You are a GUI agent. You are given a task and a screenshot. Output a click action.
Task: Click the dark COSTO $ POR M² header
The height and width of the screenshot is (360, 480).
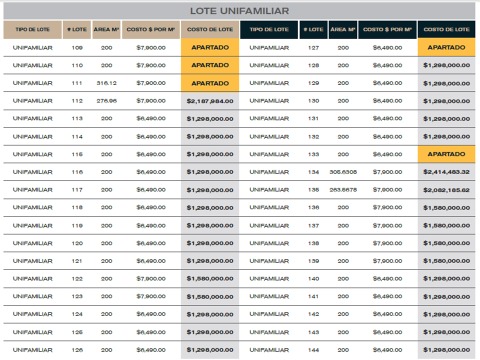(x=387, y=29)
